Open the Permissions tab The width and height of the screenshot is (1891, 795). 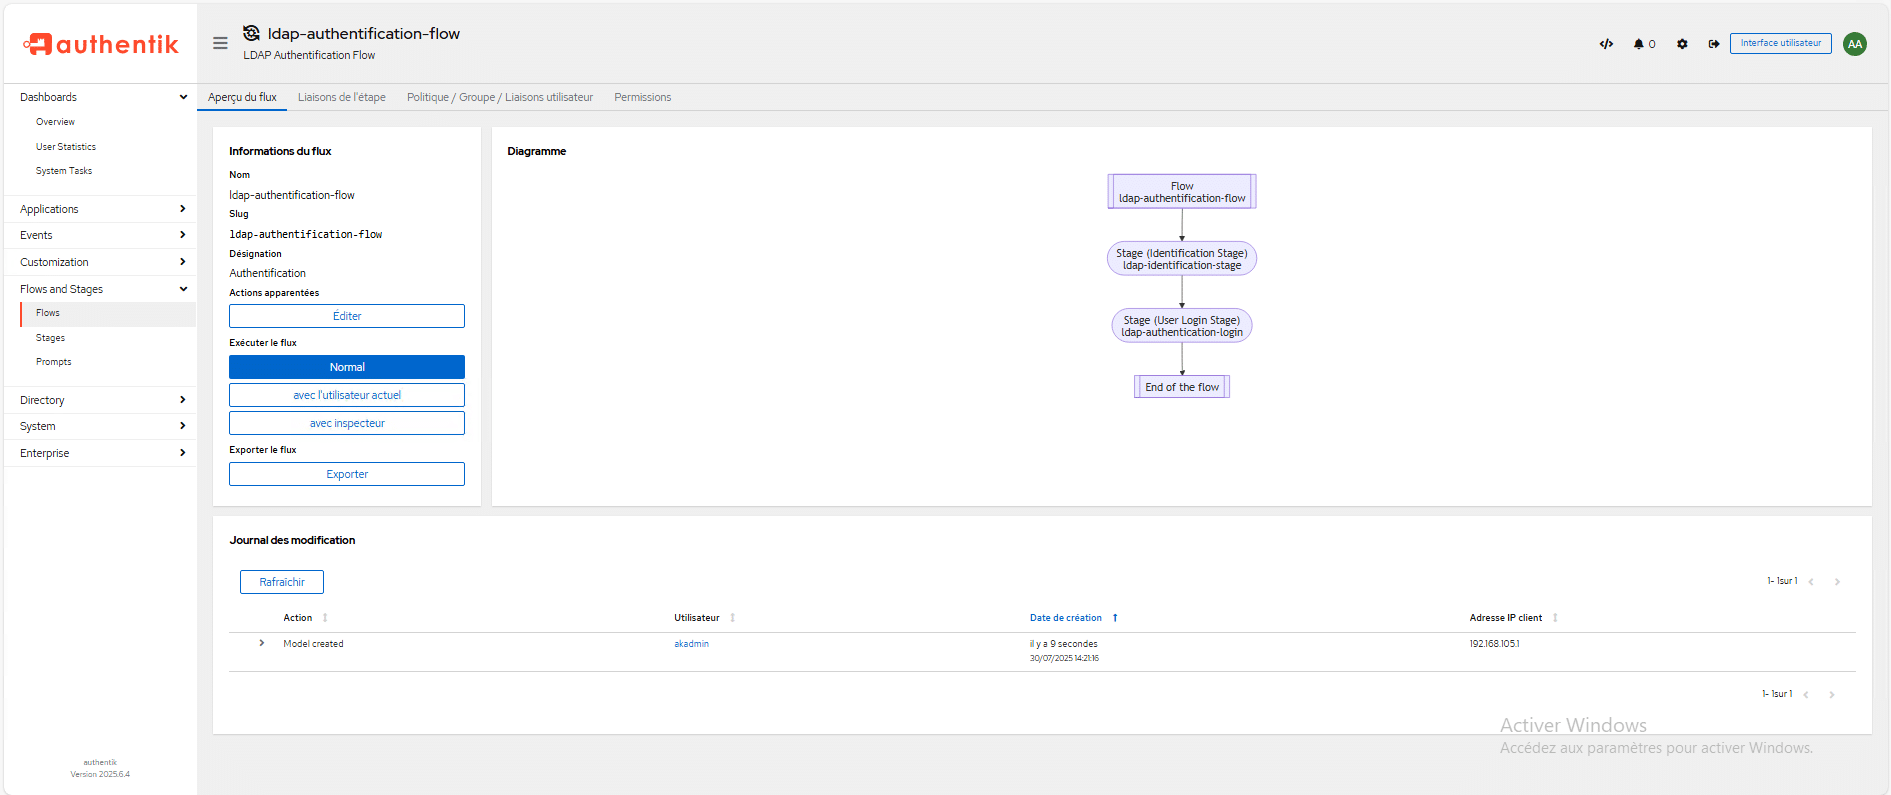[642, 97]
